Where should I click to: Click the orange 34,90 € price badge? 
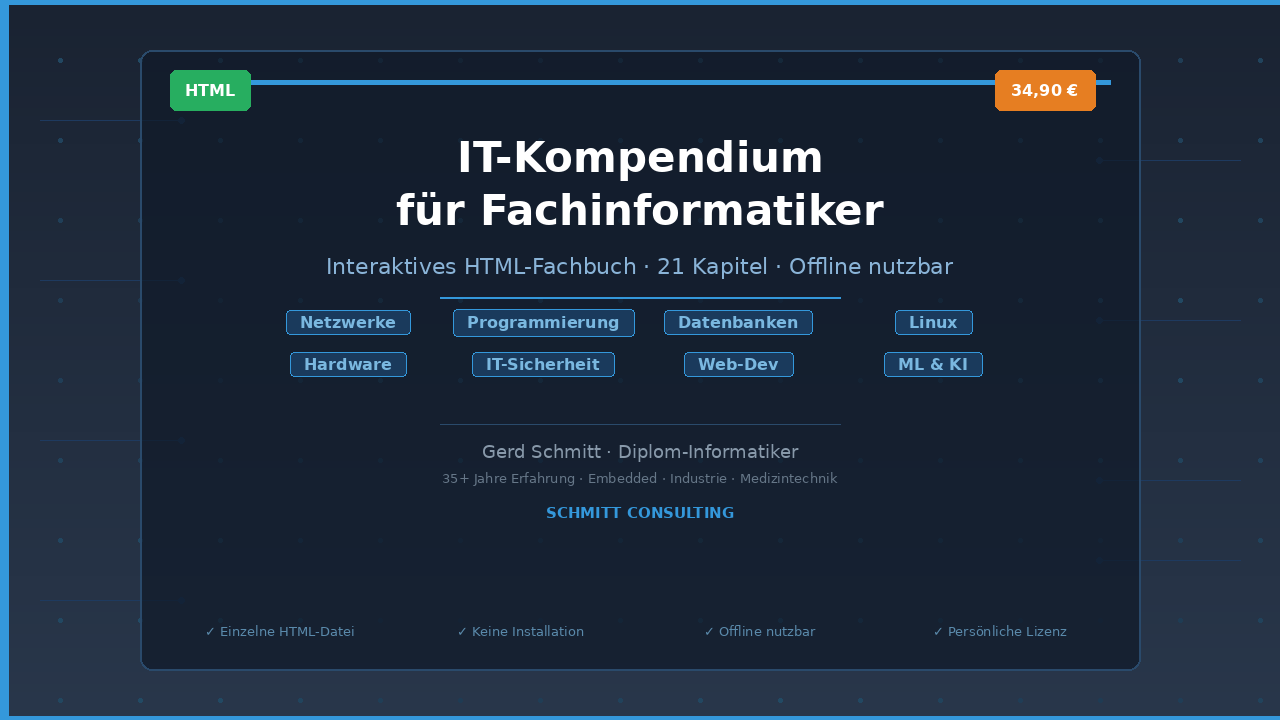point(1045,90)
